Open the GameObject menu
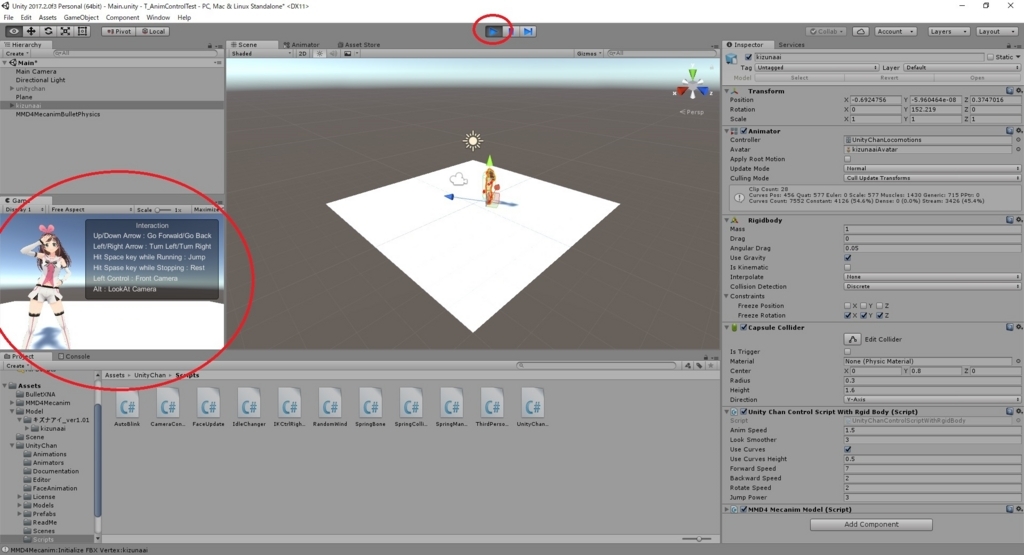The height and width of the screenshot is (555, 1024). (x=81, y=18)
